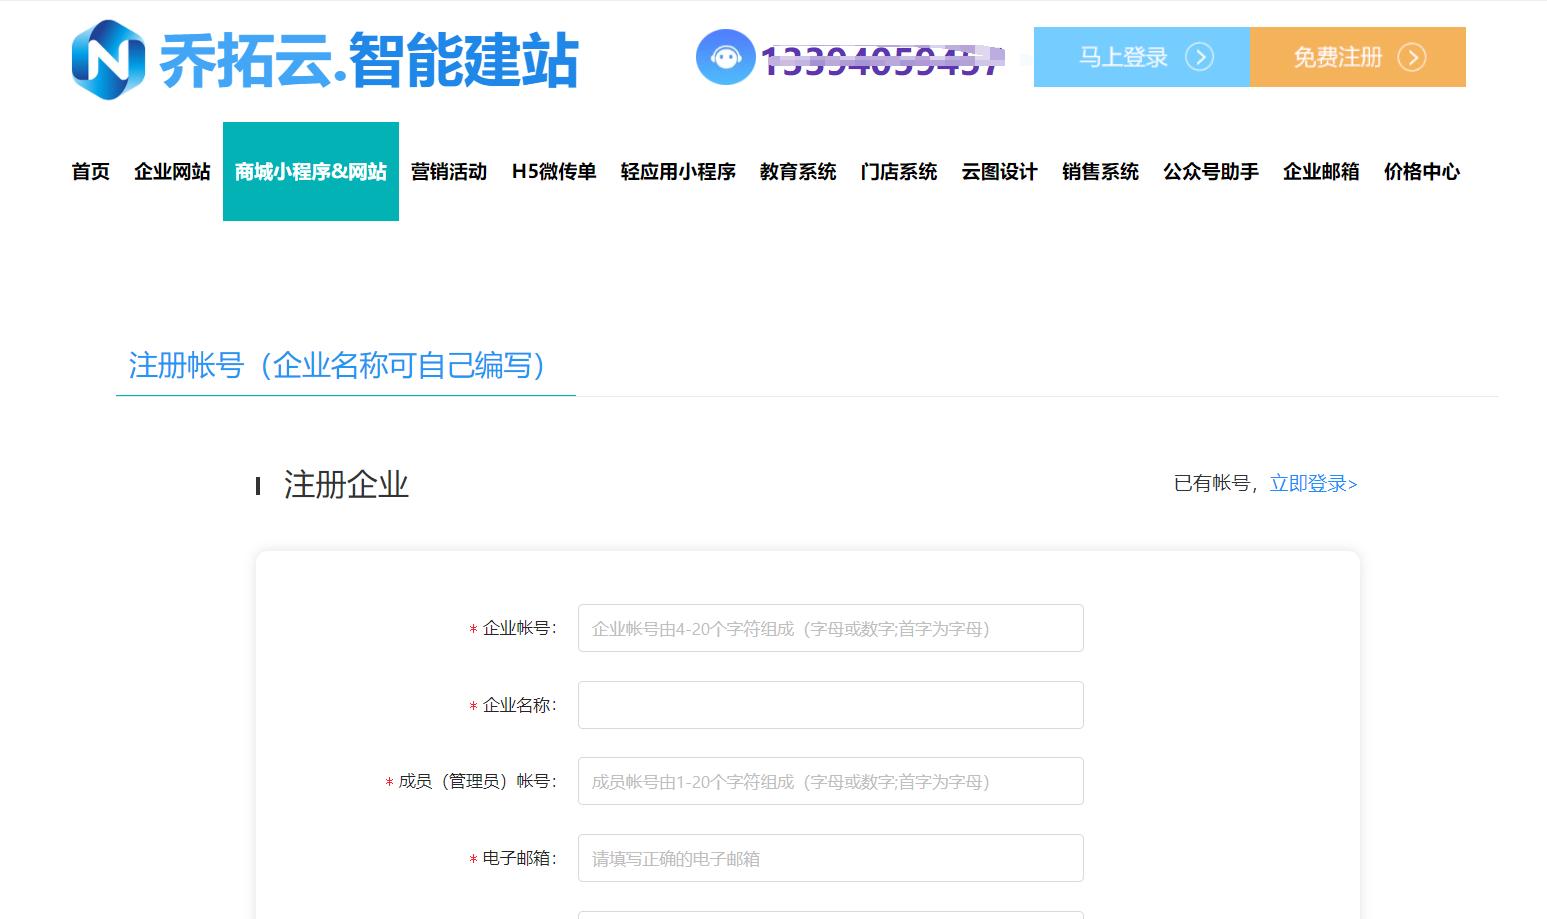Image resolution: width=1547 pixels, height=919 pixels.
Task: Open the 商城小程序&网站 tab
Action: click(x=310, y=172)
